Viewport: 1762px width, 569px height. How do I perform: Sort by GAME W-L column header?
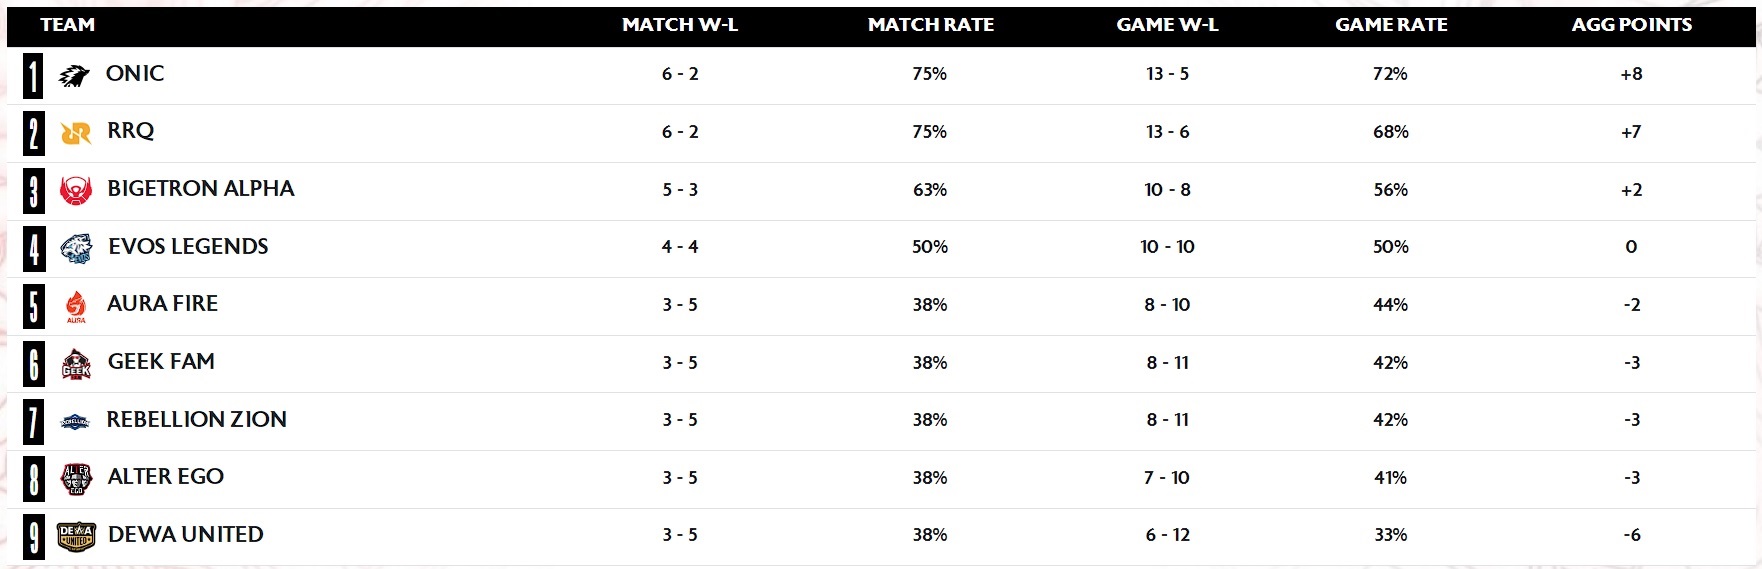coord(1168,25)
